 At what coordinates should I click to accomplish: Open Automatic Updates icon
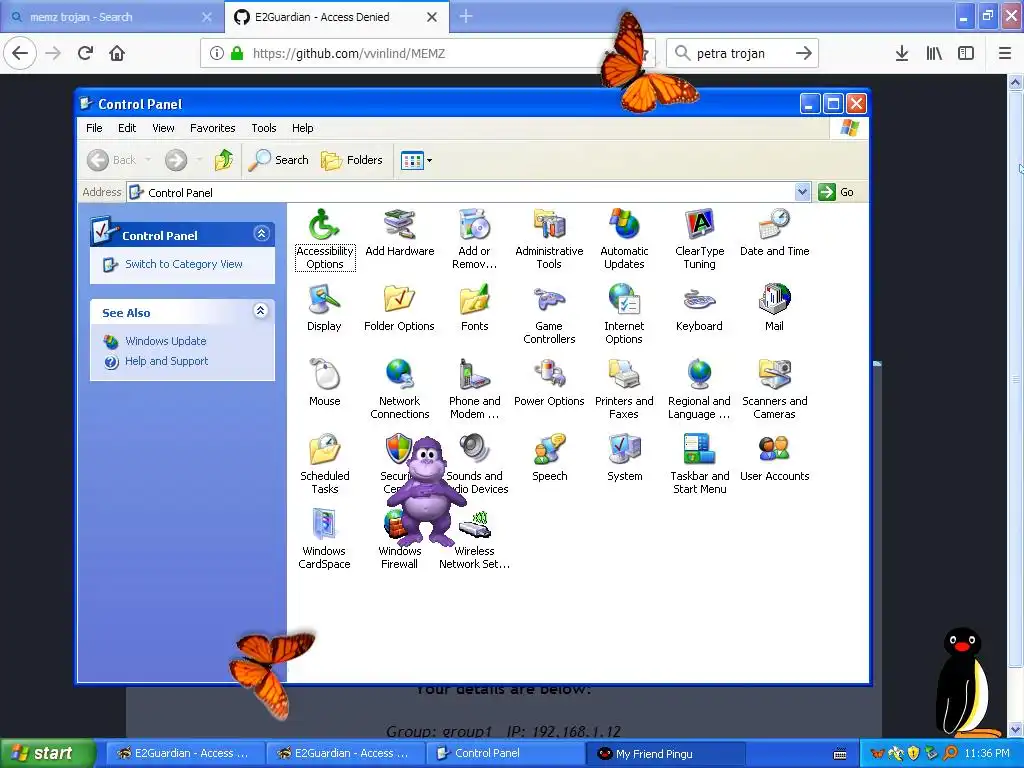pyautogui.click(x=624, y=239)
